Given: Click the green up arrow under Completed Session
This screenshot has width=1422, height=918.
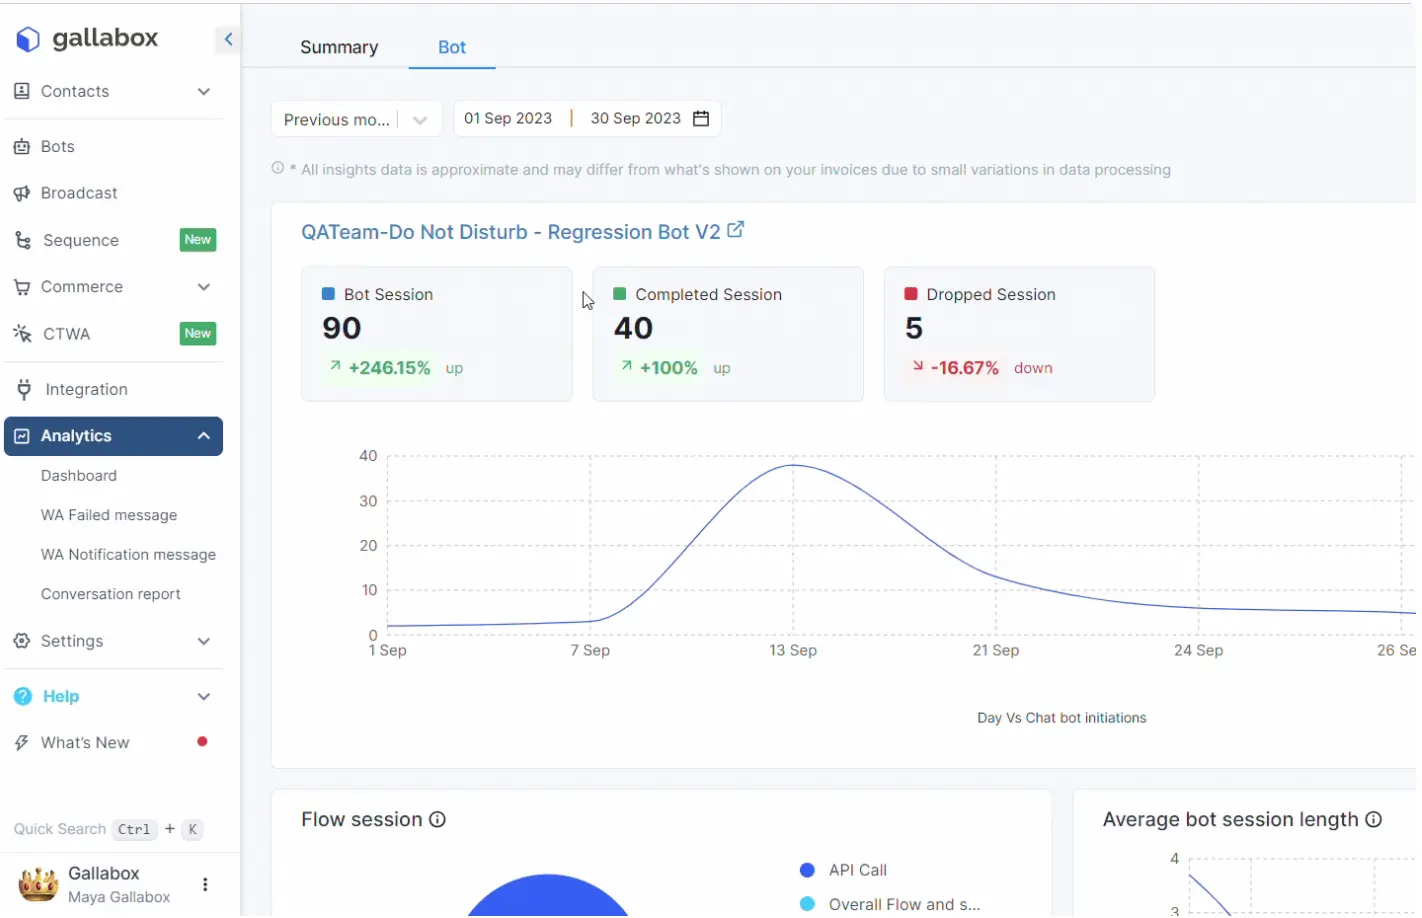Looking at the screenshot, I should tap(626, 367).
